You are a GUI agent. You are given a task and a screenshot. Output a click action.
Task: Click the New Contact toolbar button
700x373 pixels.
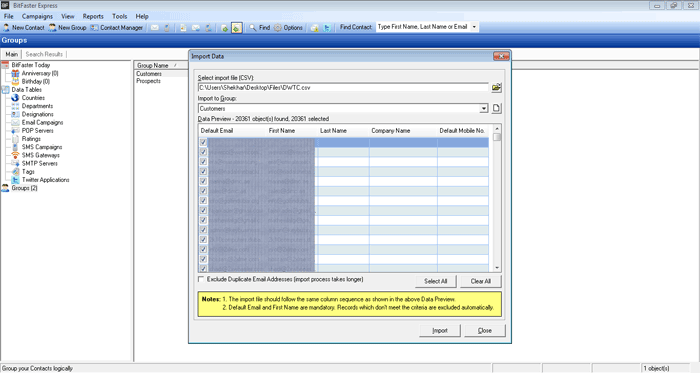coord(24,28)
